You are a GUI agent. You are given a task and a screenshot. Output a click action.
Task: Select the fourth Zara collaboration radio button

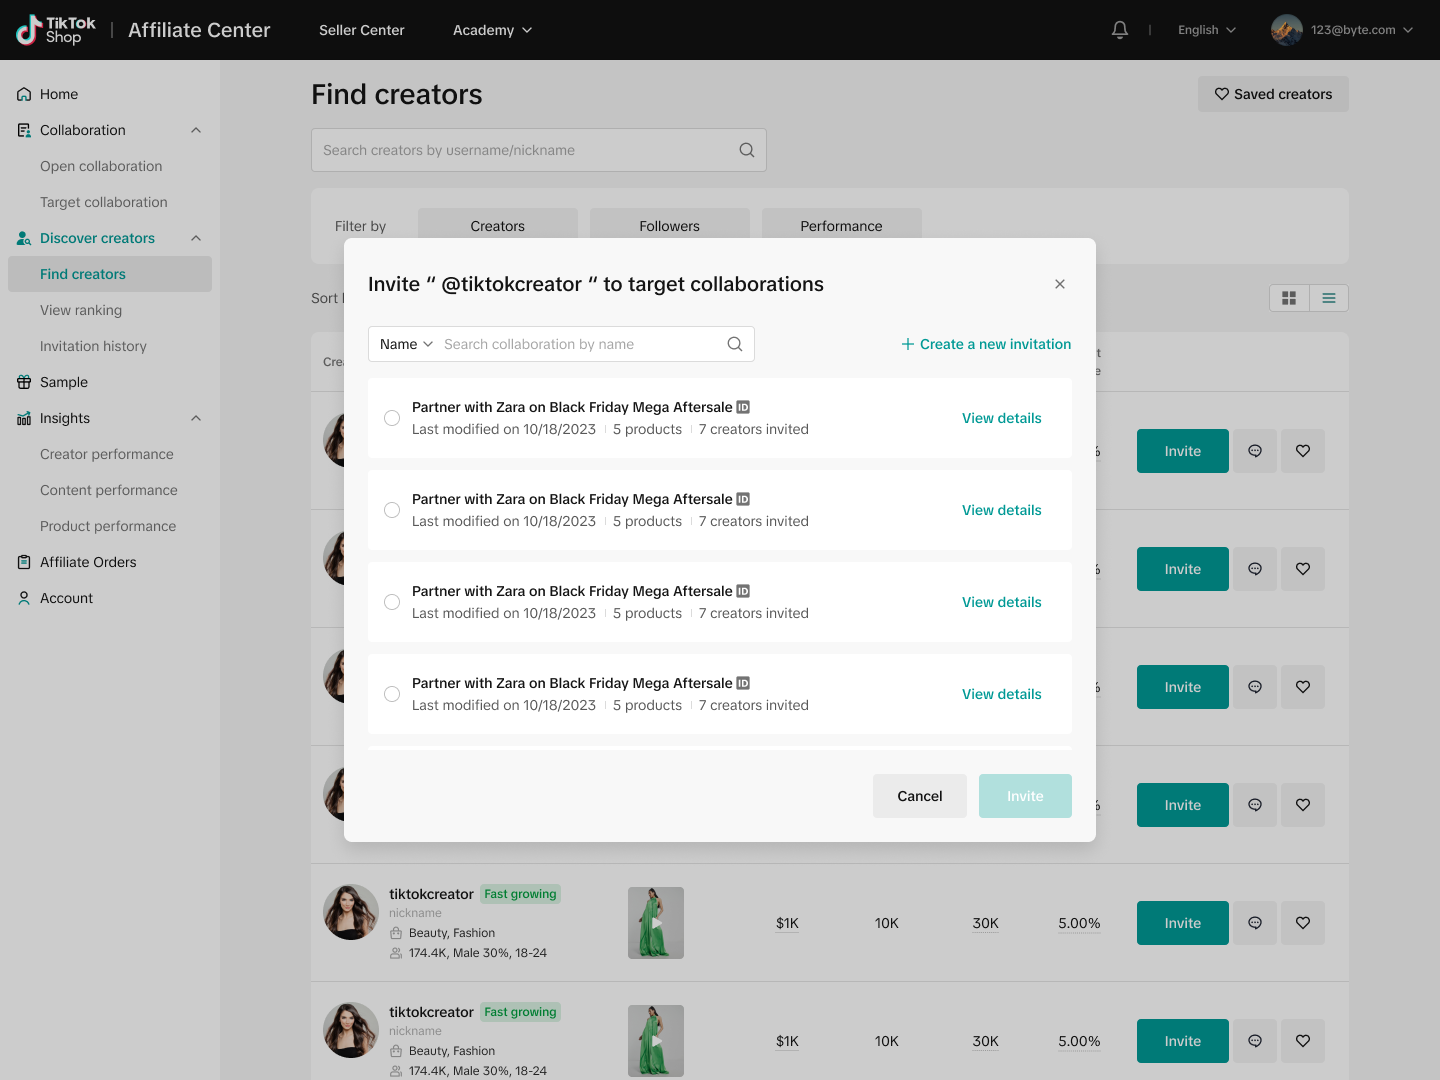(392, 694)
